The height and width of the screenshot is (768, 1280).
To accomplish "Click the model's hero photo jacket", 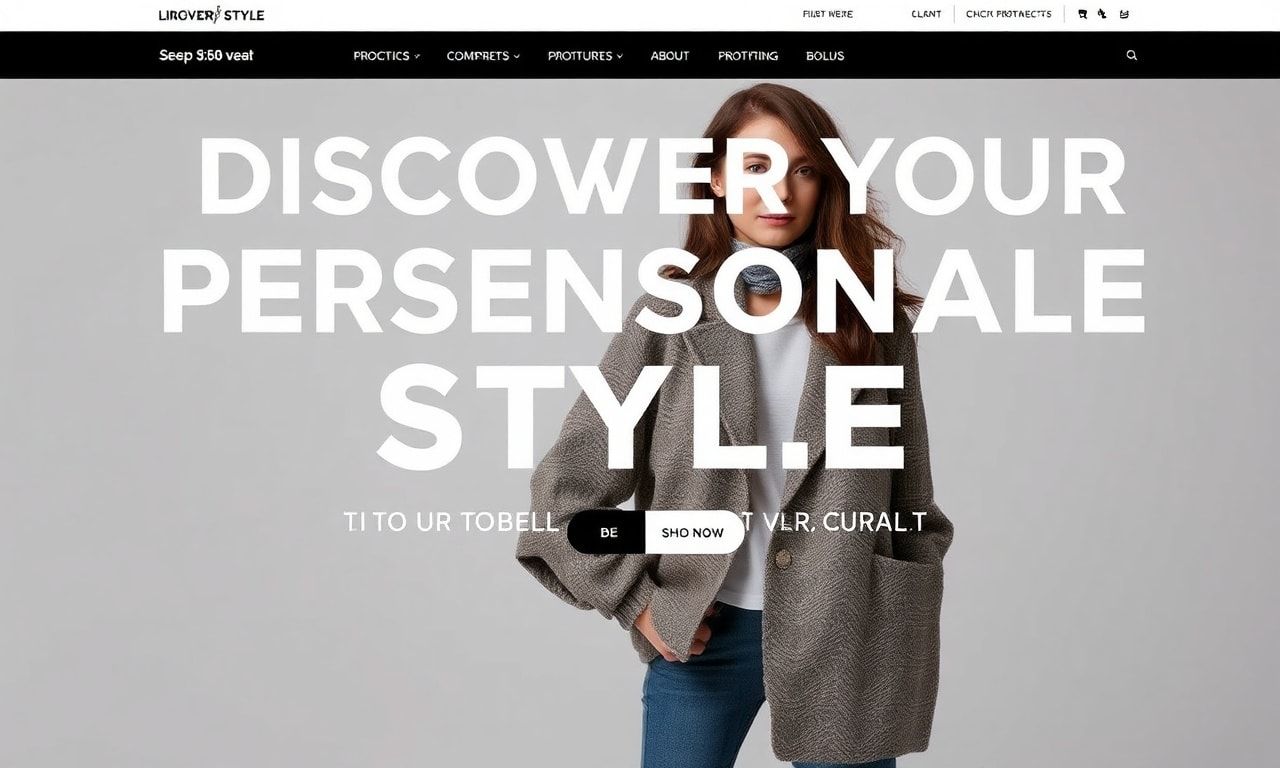I will click(x=735, y=520).
